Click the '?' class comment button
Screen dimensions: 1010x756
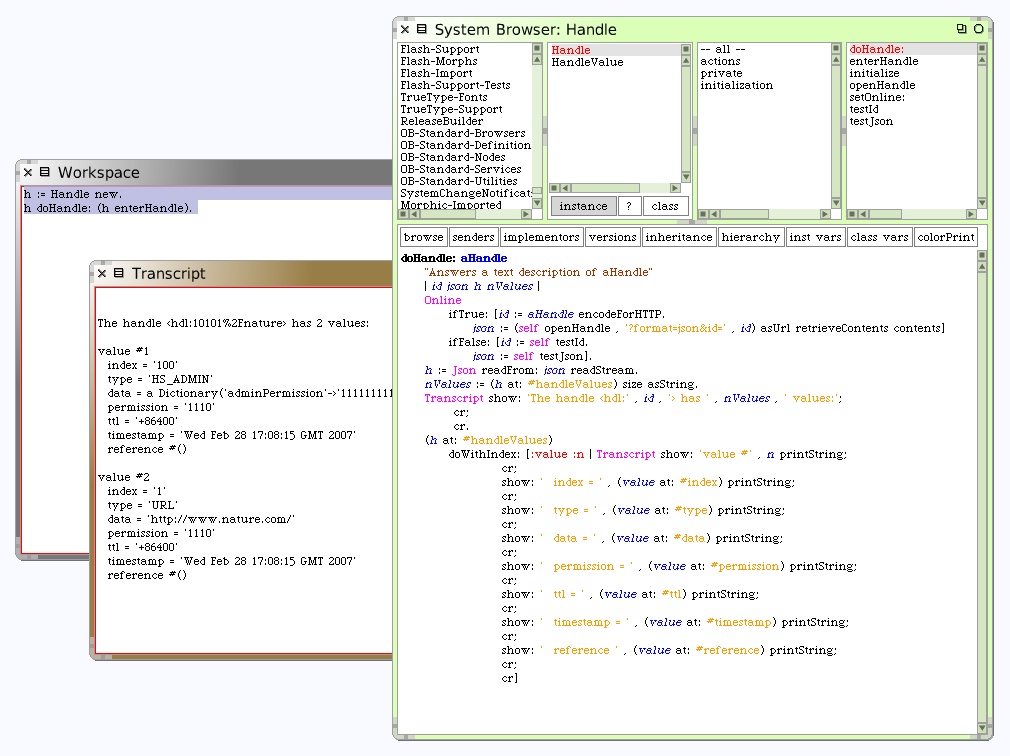coord(629,206)
